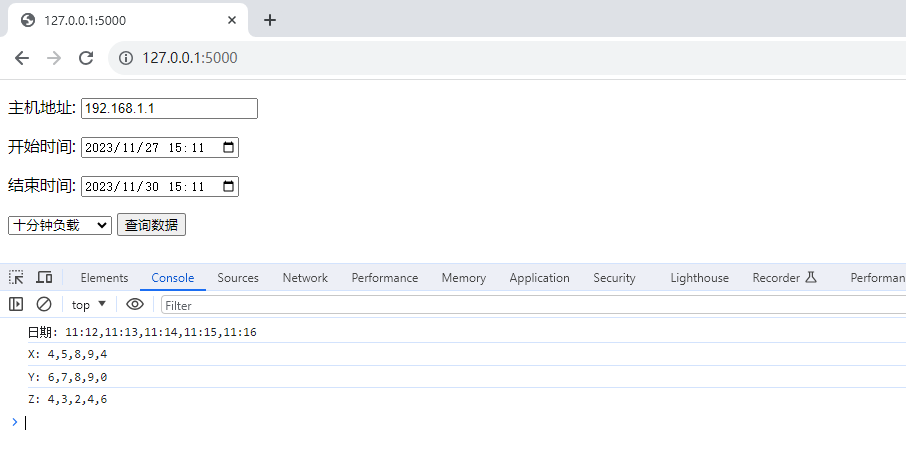Click the 查询数据 query button
This screenshot has height=449, width=906.
151,225
